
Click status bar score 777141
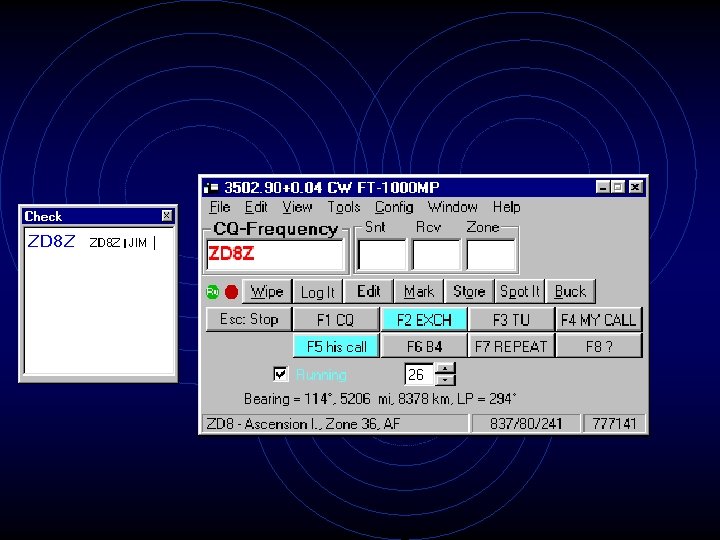[x=614, y=423]
